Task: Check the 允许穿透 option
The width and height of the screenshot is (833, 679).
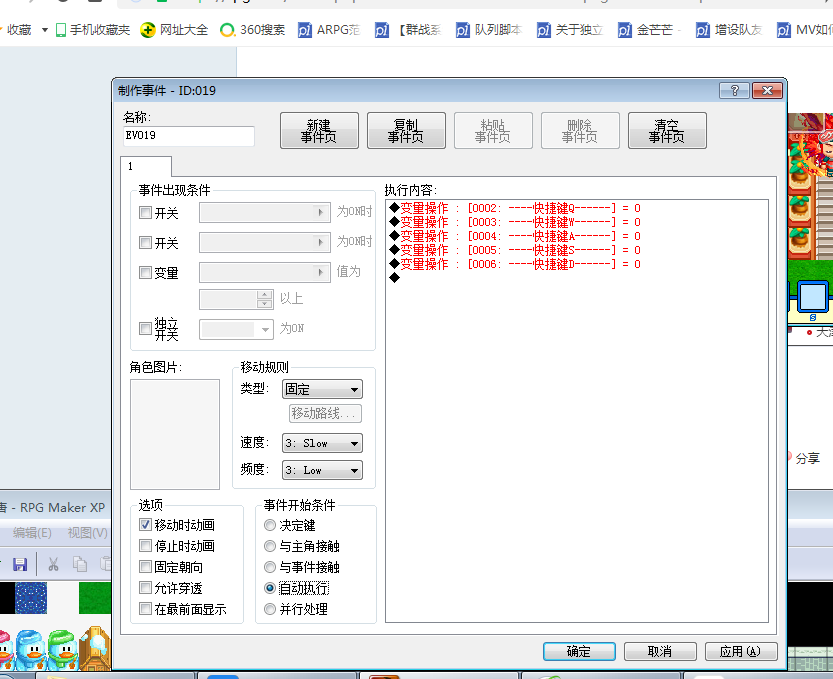Action: click(145, 588)
